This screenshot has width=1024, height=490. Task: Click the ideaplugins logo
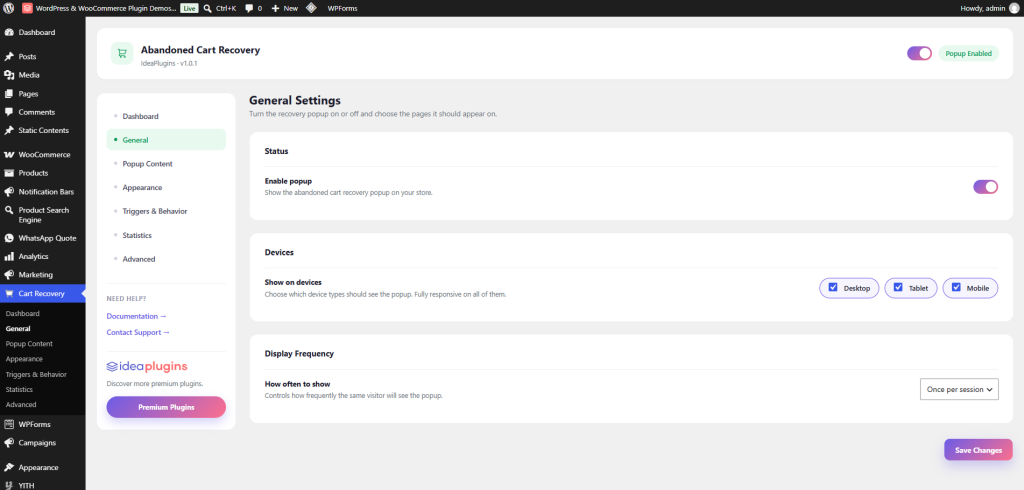147,366
